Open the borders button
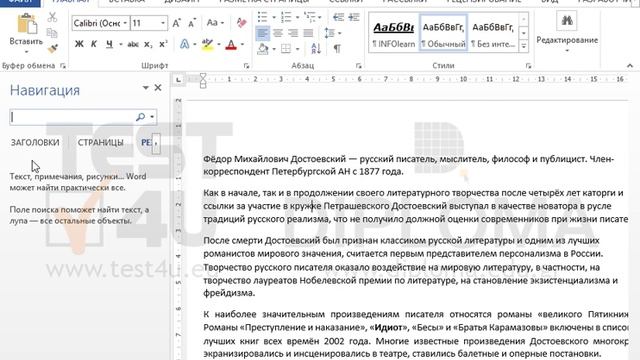The width and height of the screenshot is (640, 360). 286,49
